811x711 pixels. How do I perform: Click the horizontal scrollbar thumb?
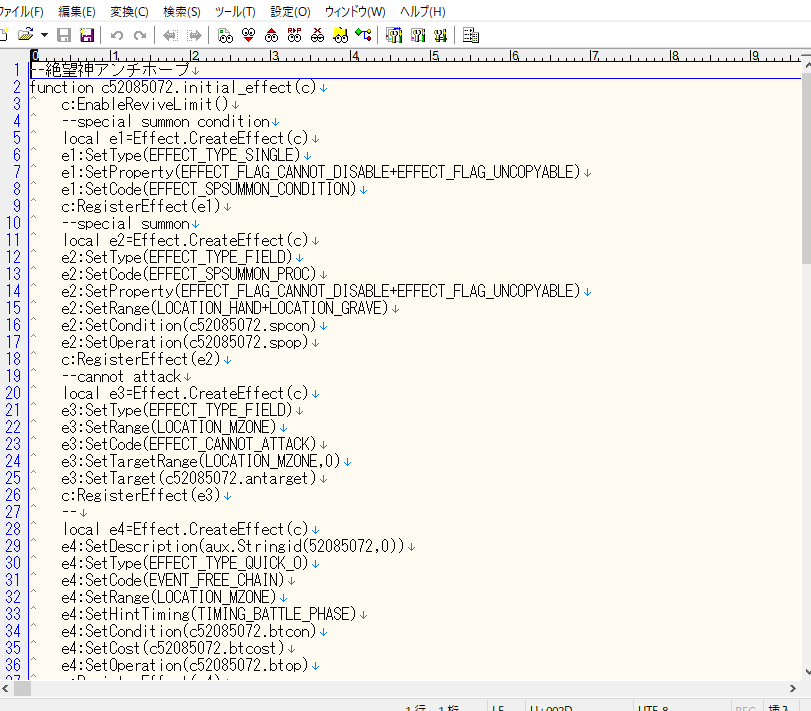pos(22,688)
